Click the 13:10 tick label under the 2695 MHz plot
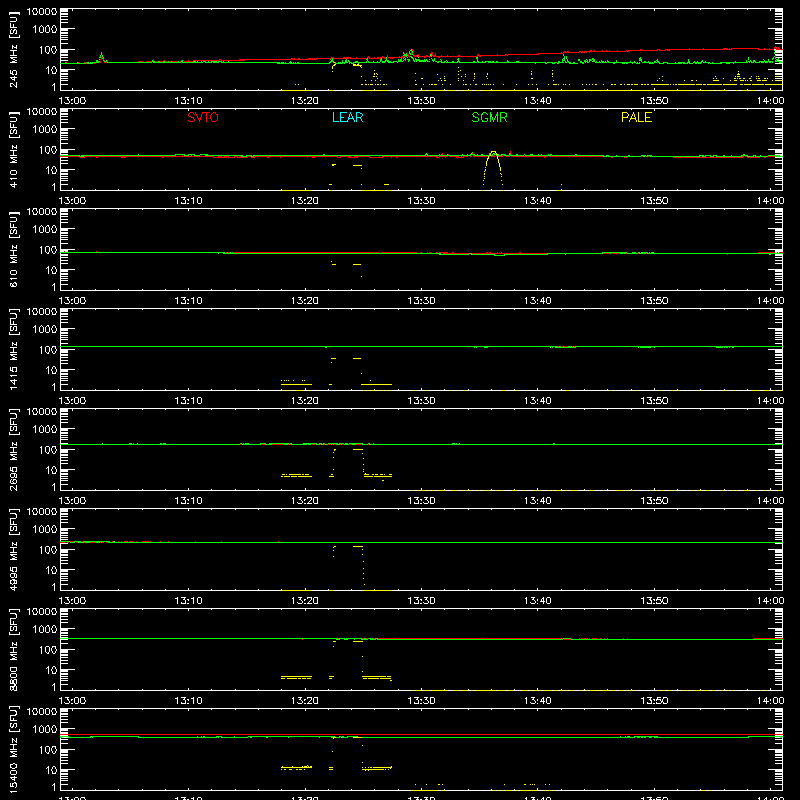800x800 pixels. click(188, 501)
